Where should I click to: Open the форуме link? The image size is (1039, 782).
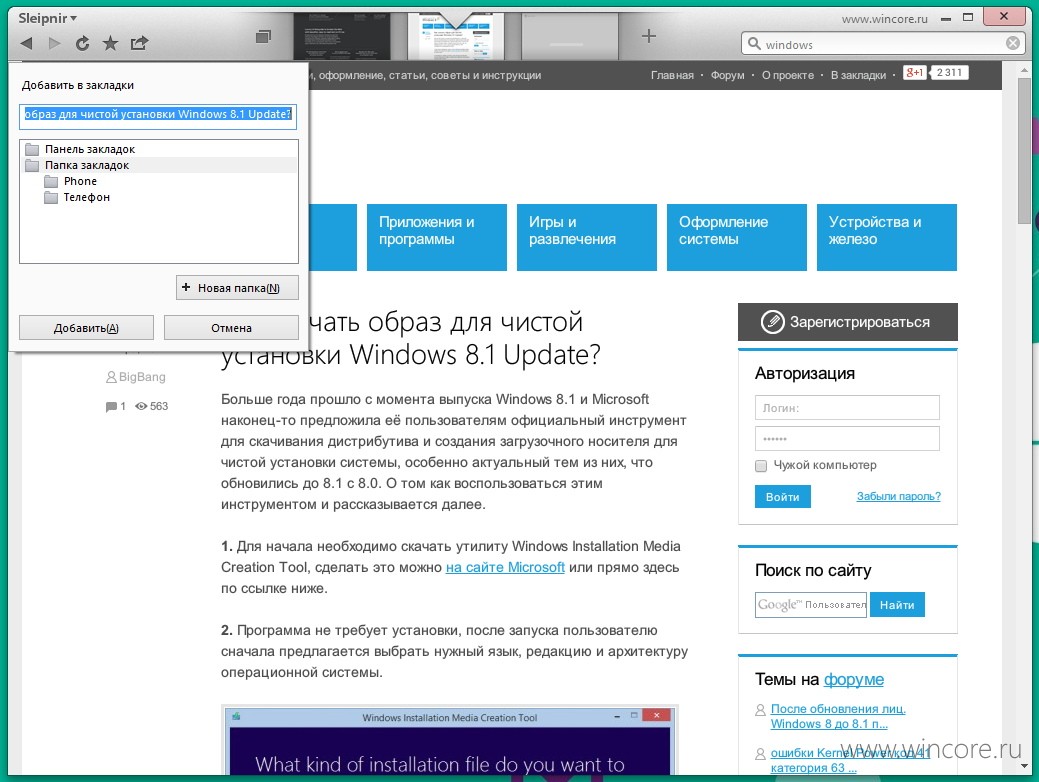click(853, 679)
